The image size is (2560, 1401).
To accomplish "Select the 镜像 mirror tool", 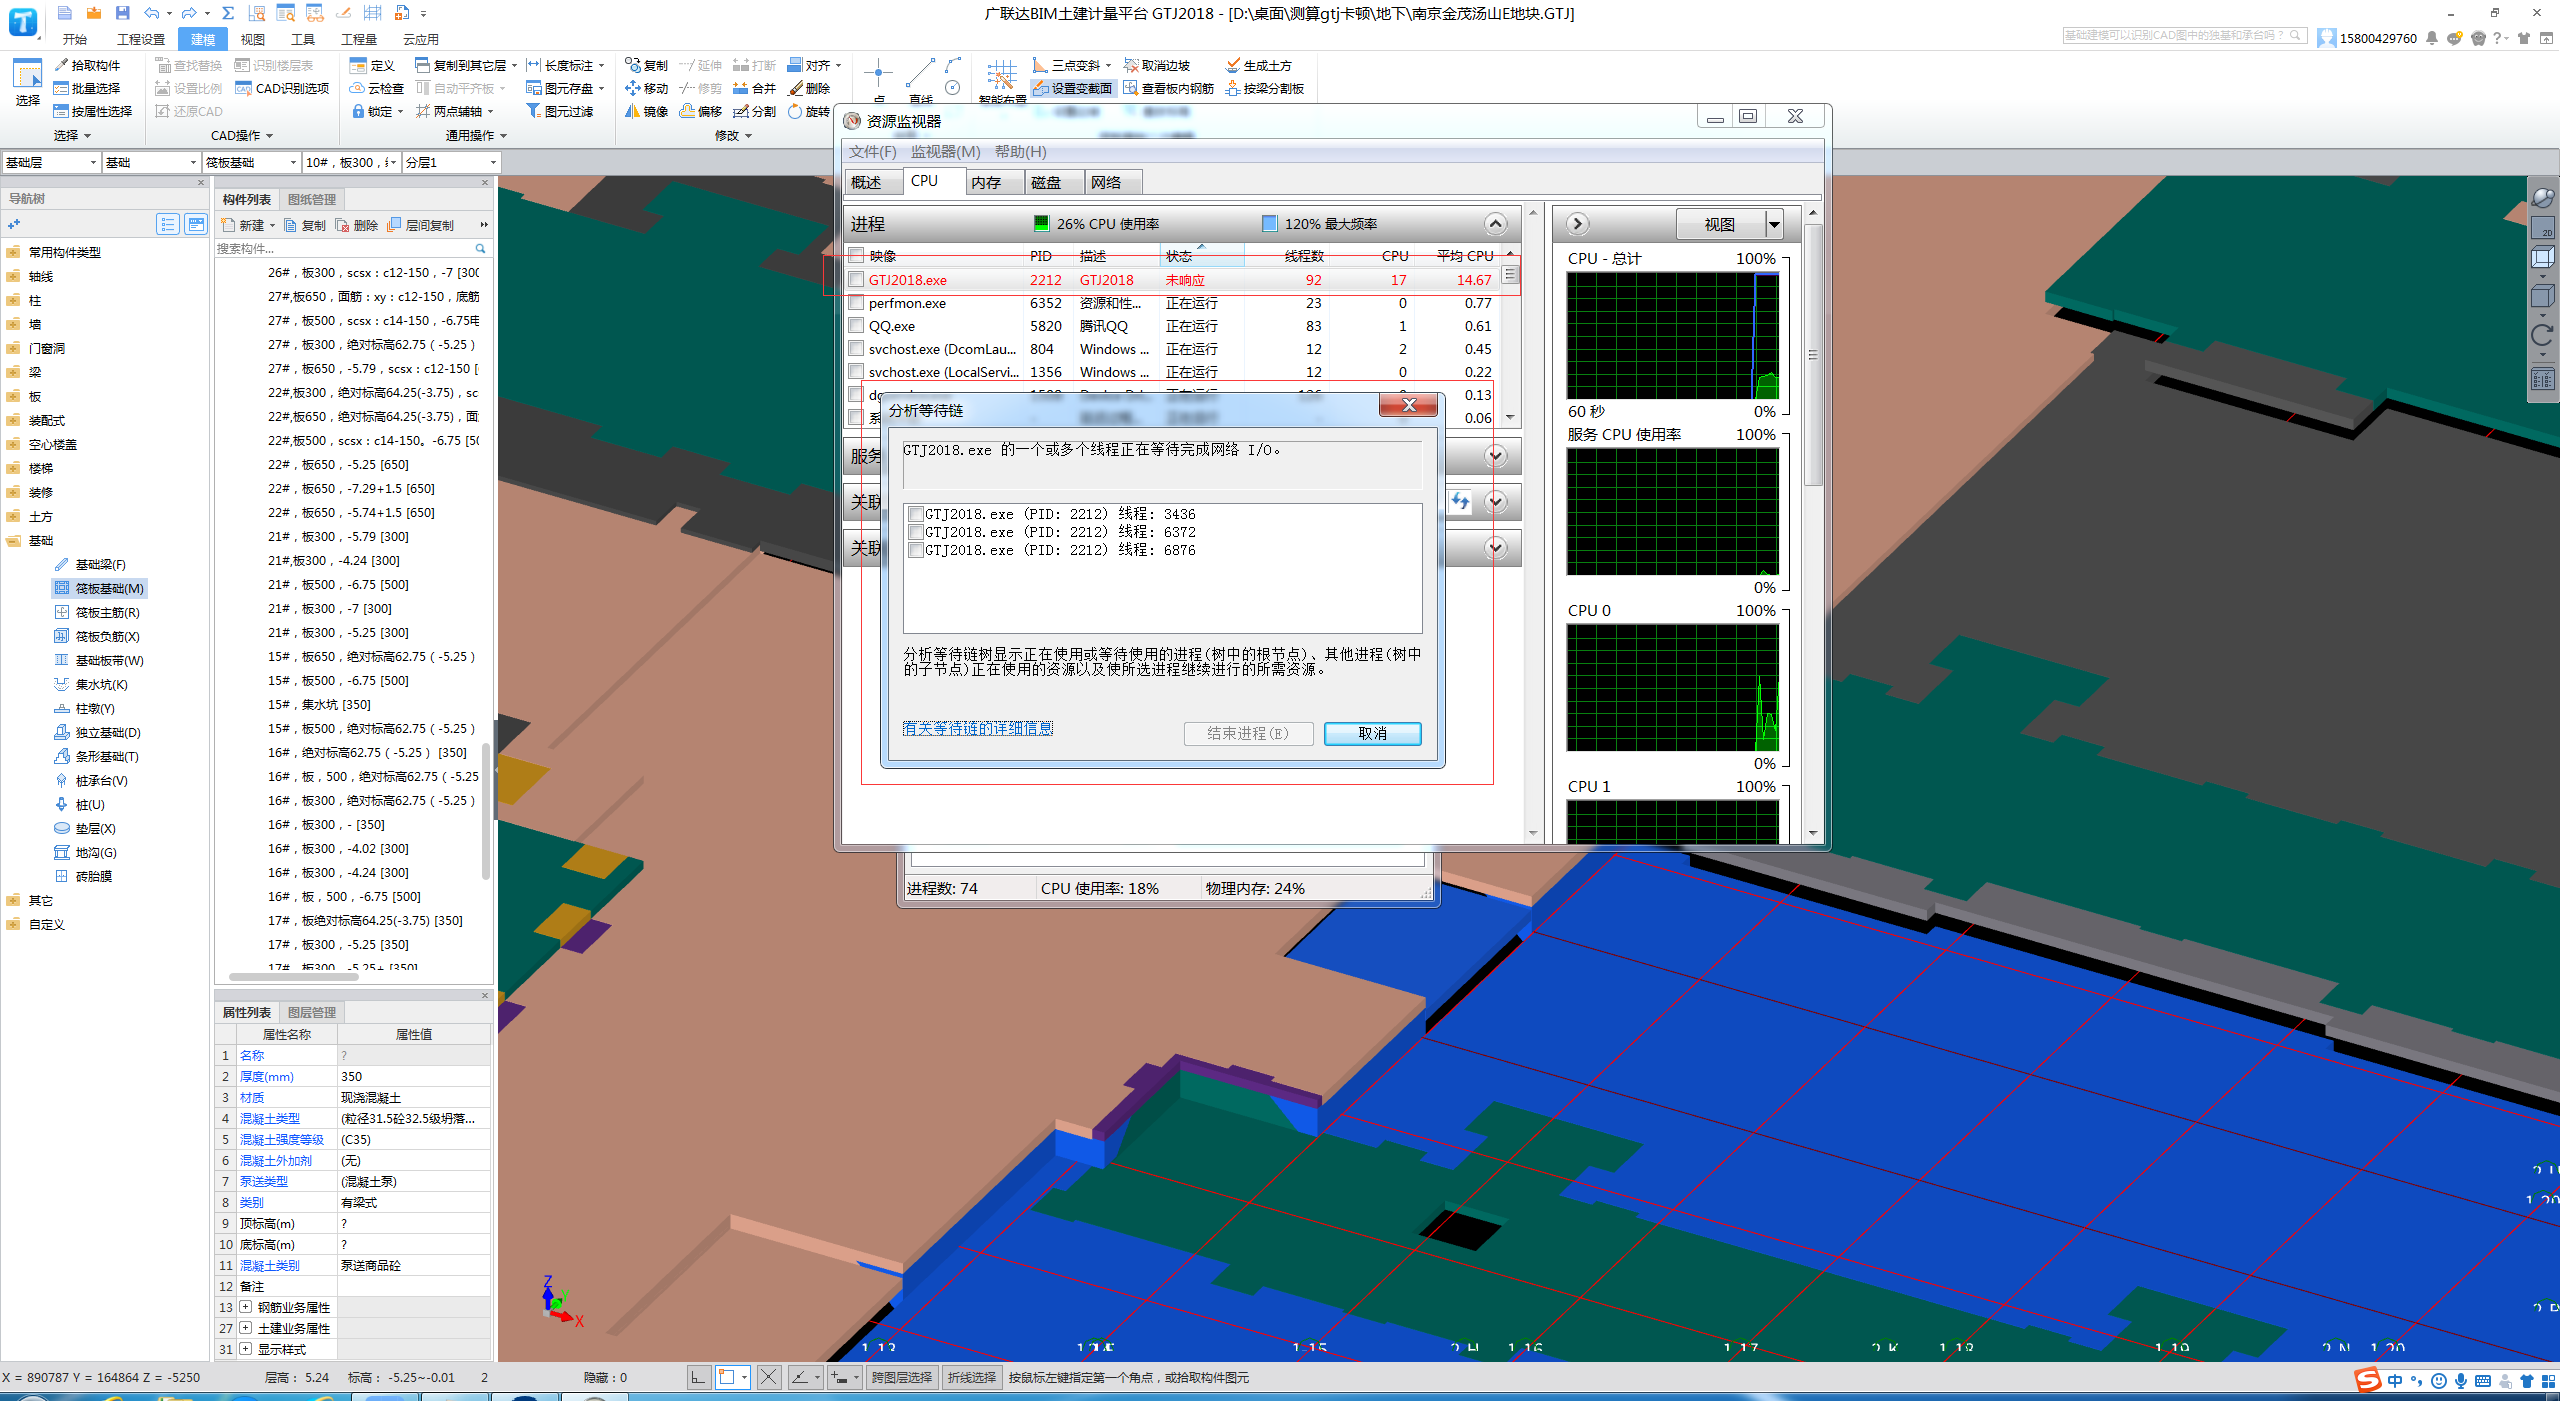I will pos(646,111).
